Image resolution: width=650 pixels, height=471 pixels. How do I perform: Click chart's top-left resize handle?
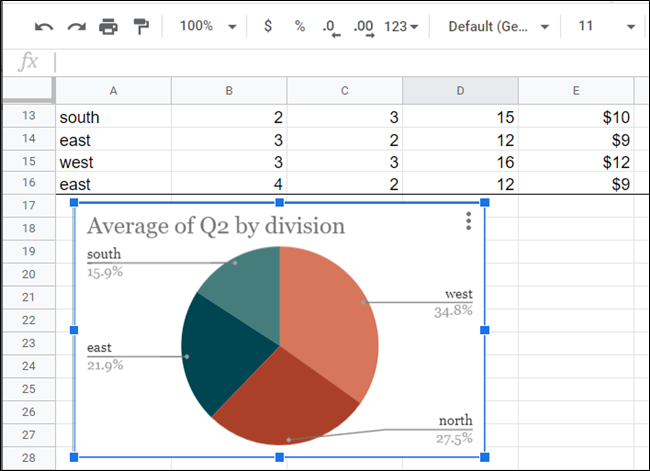tap(74, 202)
